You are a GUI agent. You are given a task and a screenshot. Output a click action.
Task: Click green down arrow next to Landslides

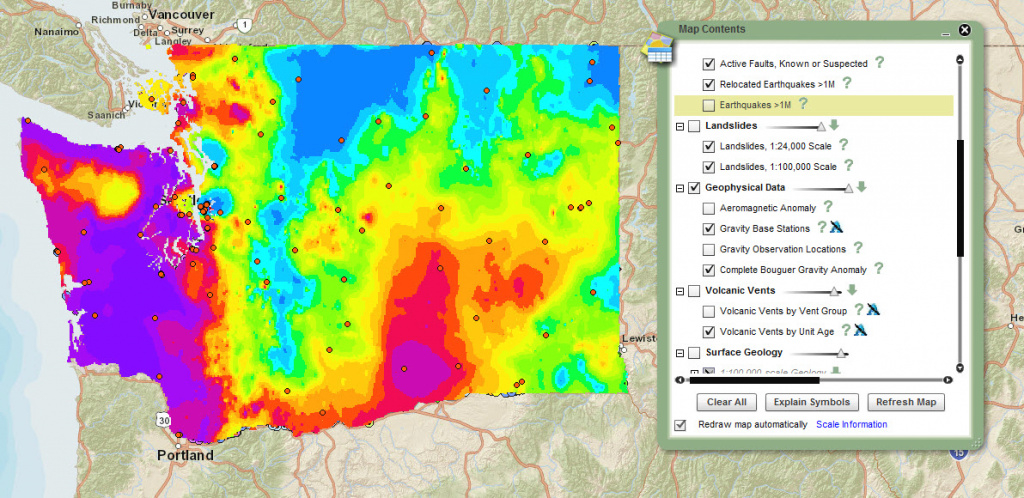(833, 126)
